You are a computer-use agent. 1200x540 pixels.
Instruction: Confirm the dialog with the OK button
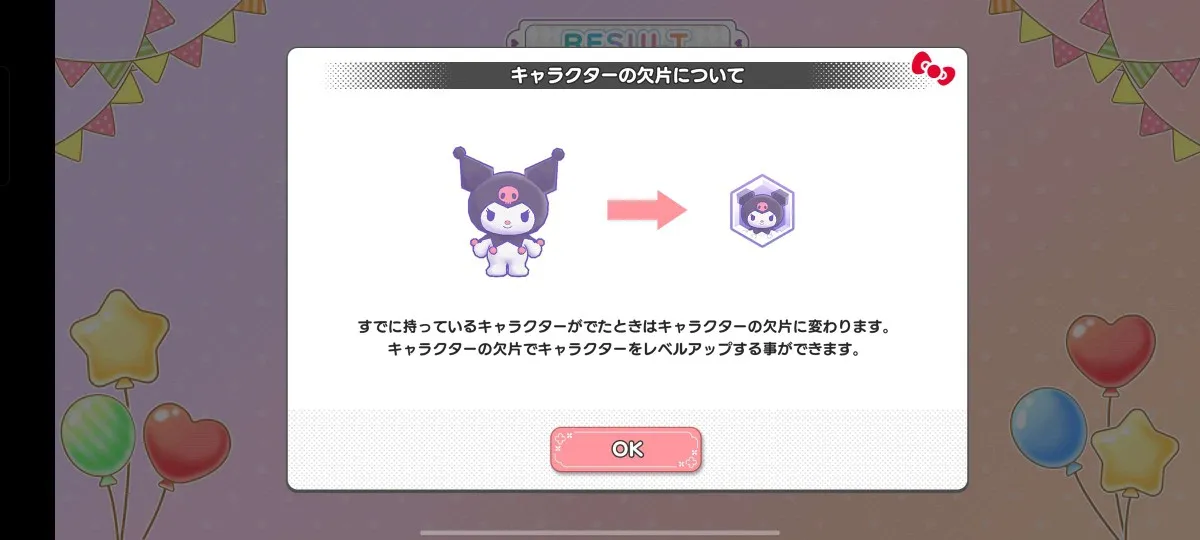[x=626, y=449]
